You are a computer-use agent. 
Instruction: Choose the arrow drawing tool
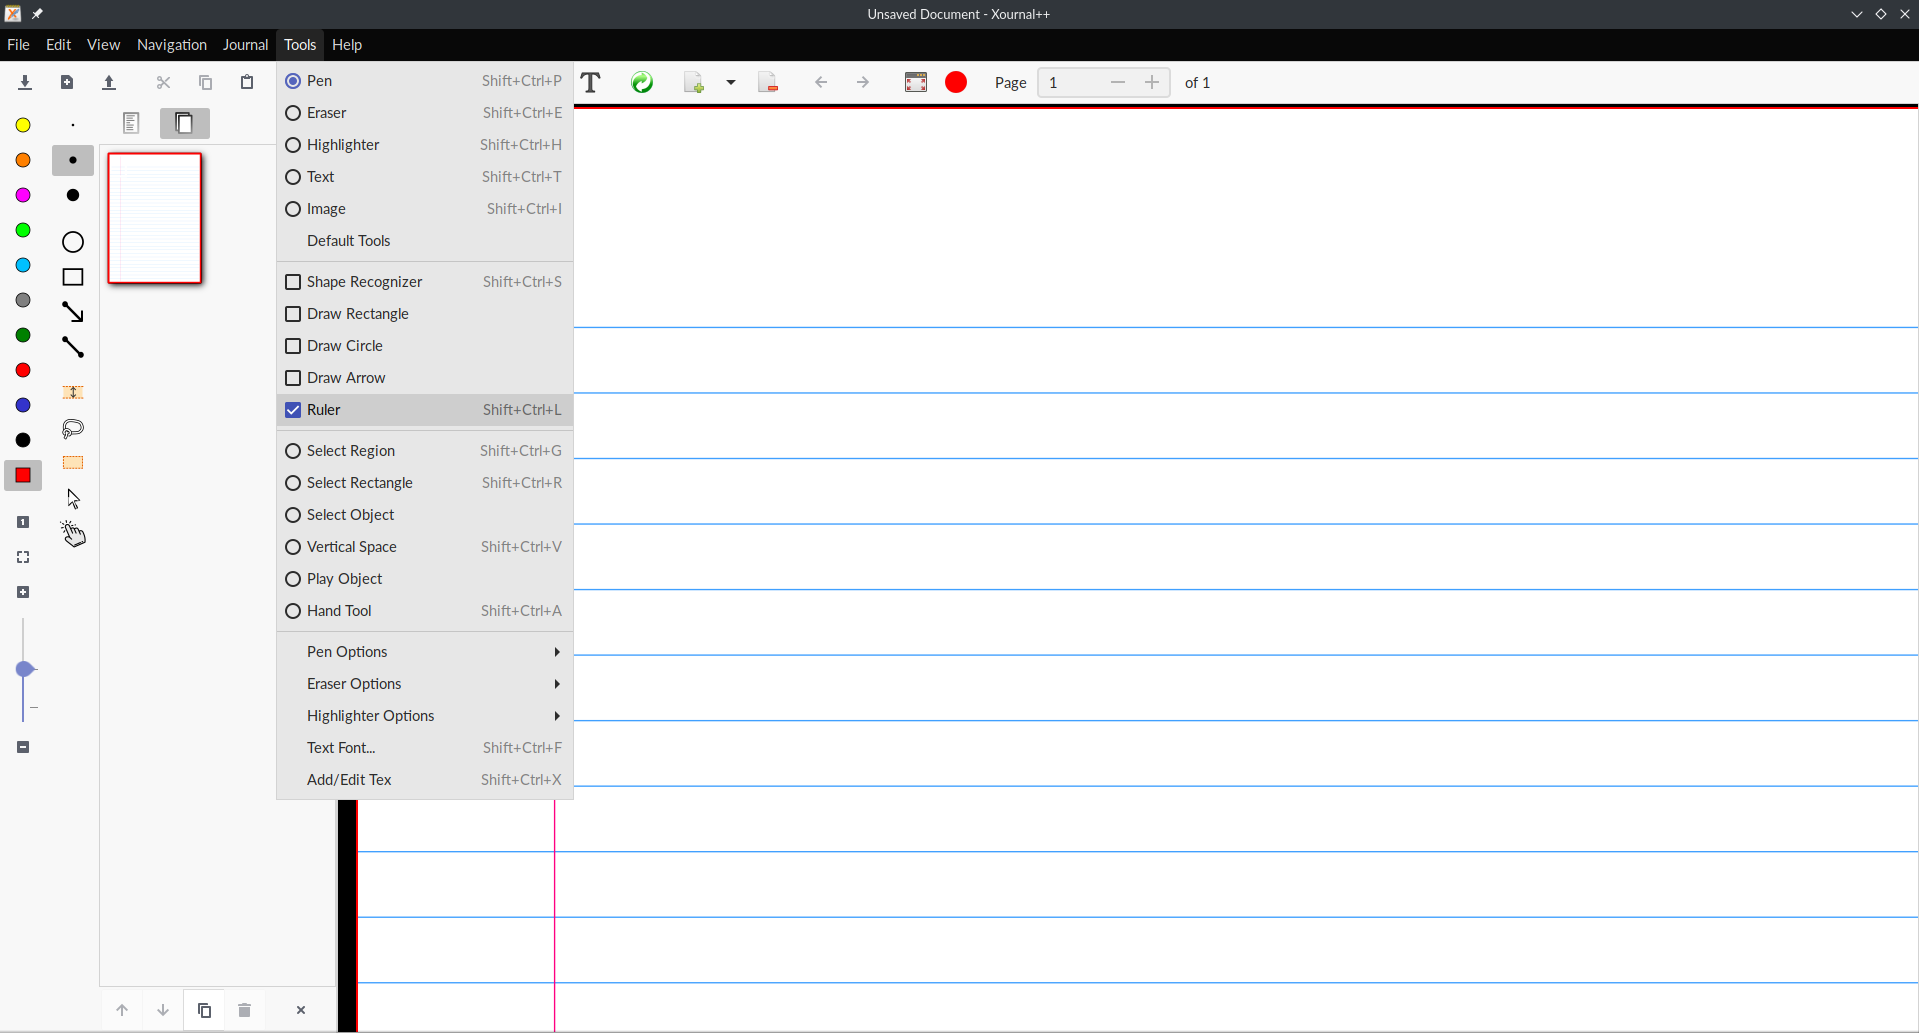(73, 311)
